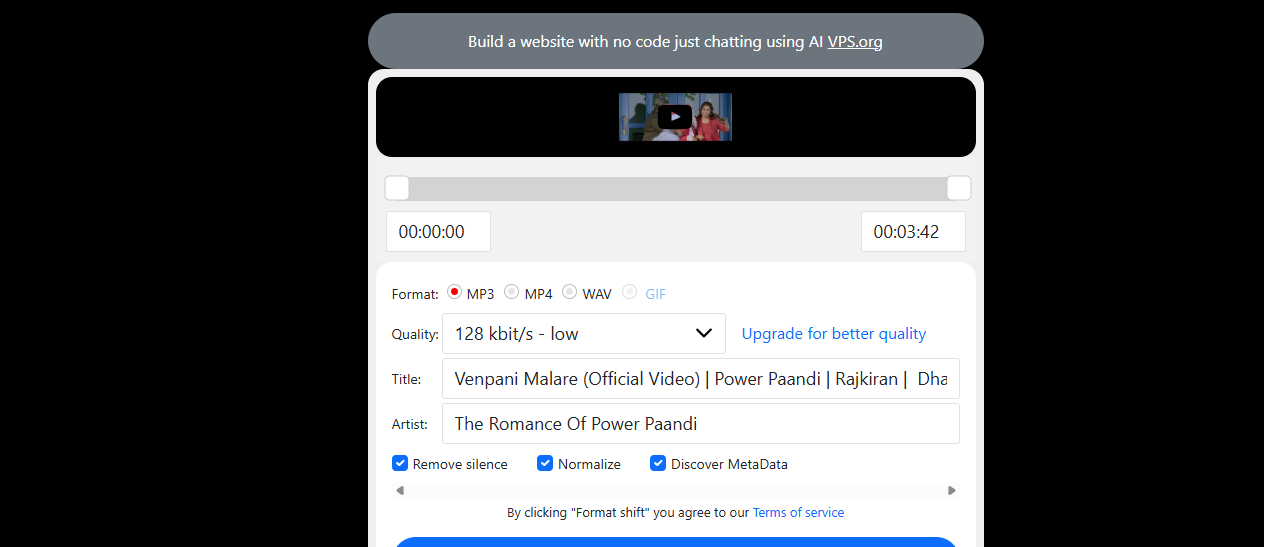The height and width of the screenshot is (547, 1264).
Task: Visit the VPS.org advertisement link
Action: coord(854,42)
